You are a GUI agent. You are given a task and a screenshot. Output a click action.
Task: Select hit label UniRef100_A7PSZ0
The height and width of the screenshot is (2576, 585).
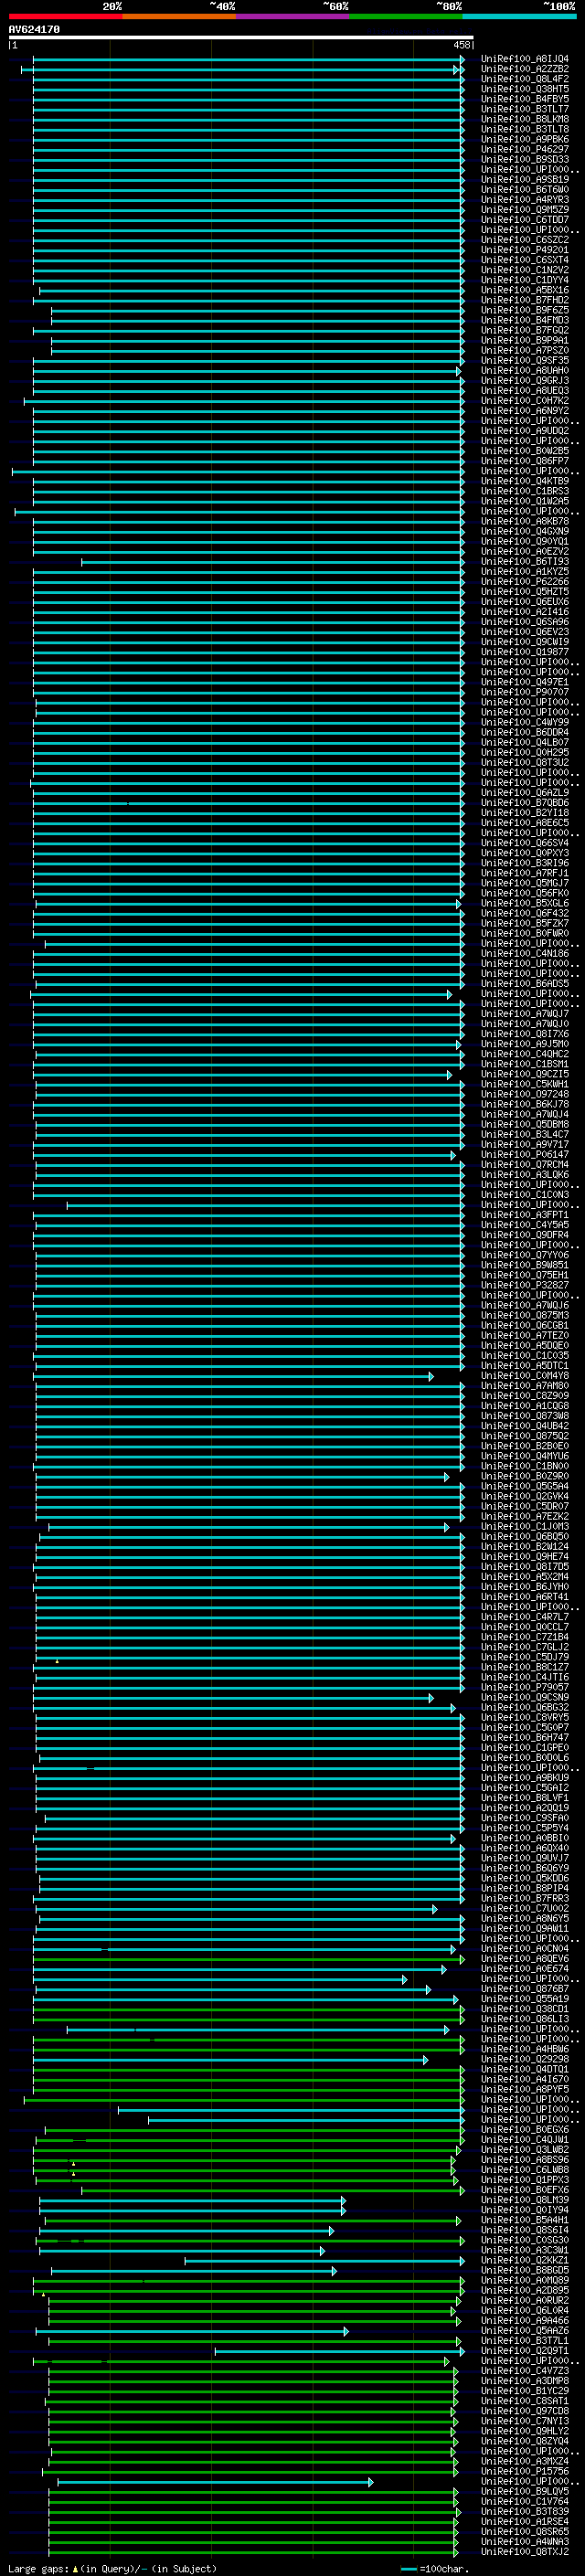[x=524, y=350]
